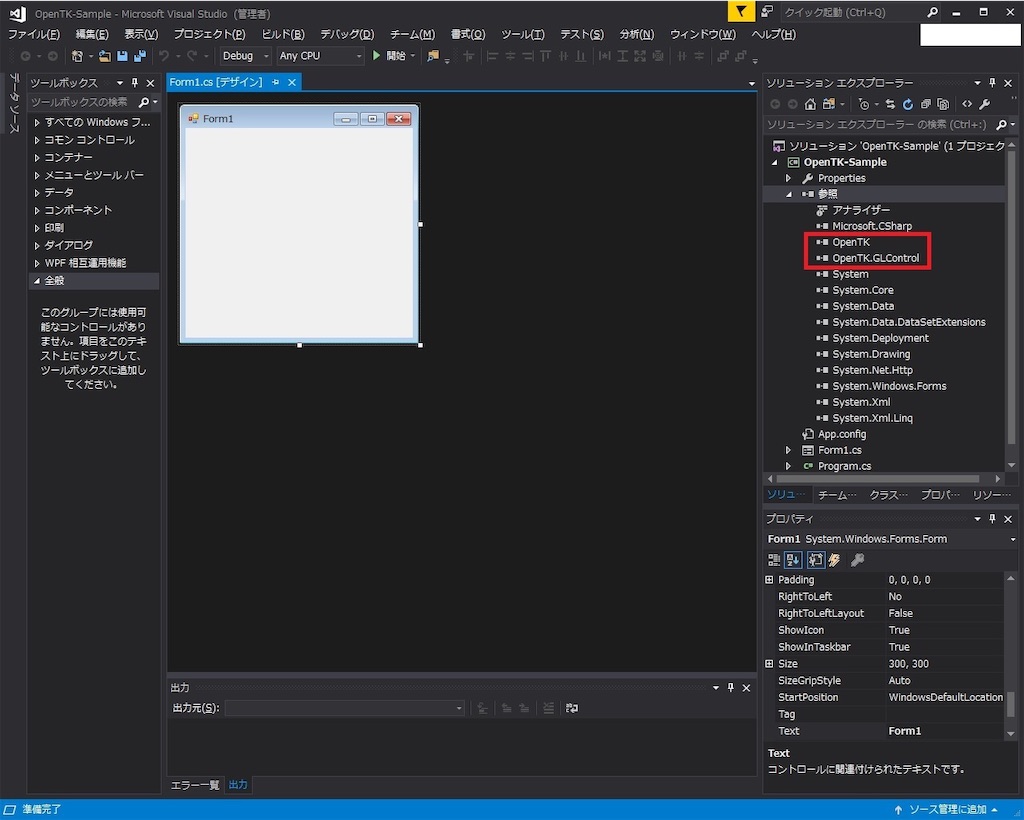Expand the Containers toolbox group
Screen dimensions: 1024x820
(x=37, y=157)
